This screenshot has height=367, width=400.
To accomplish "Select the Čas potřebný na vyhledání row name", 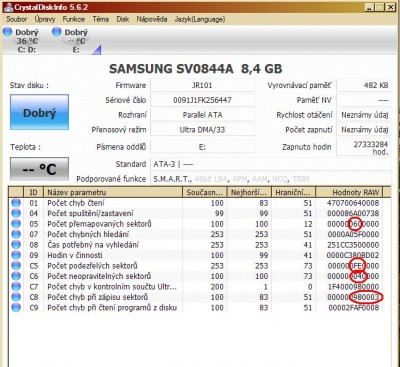I will click(x=93, y=245).
